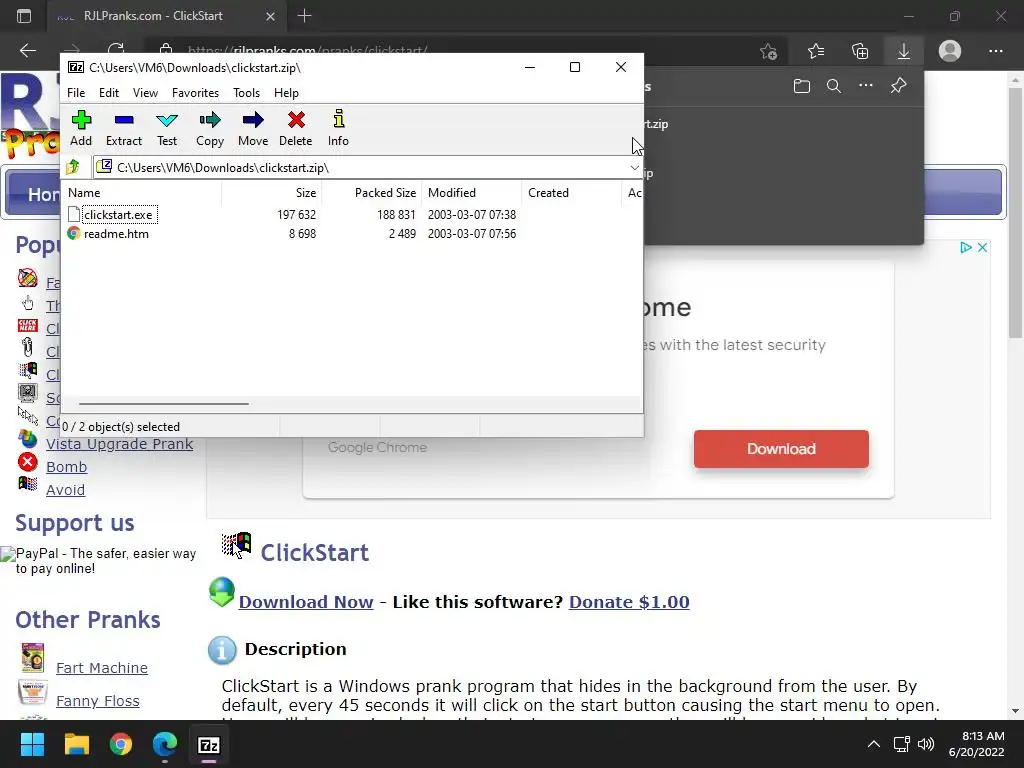Screen dimensions: 1024x768
Task: Close the ad with the X icon
Action: [982, 248]
